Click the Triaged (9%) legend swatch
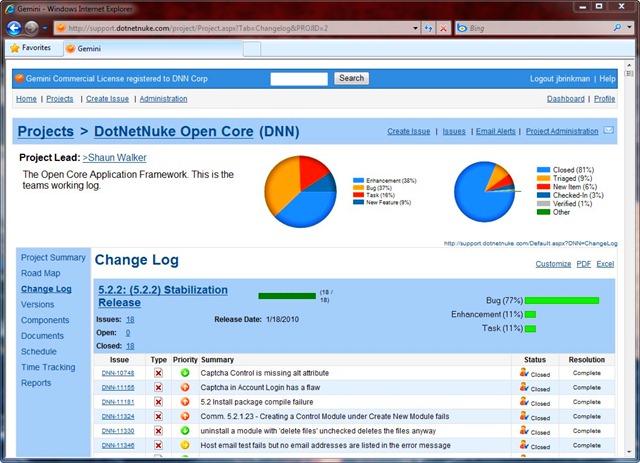 (543, 178)
